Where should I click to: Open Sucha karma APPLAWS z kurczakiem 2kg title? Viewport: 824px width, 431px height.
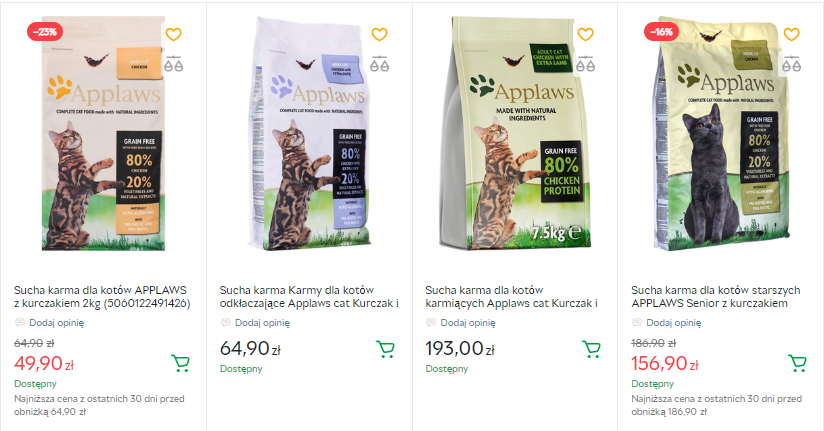[x=102, y=296]
